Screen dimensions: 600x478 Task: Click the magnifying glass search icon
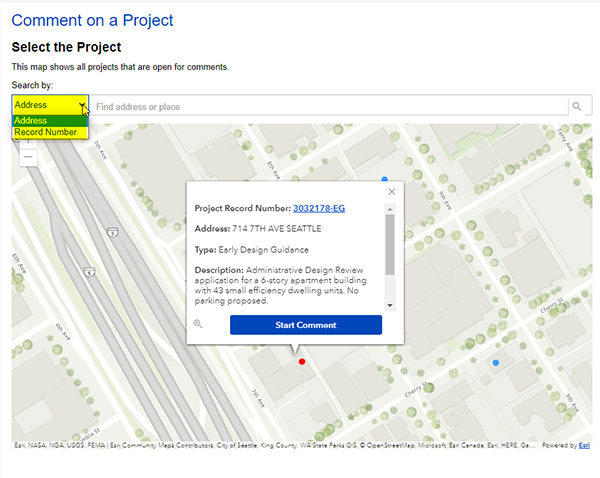tap(577, 106)
